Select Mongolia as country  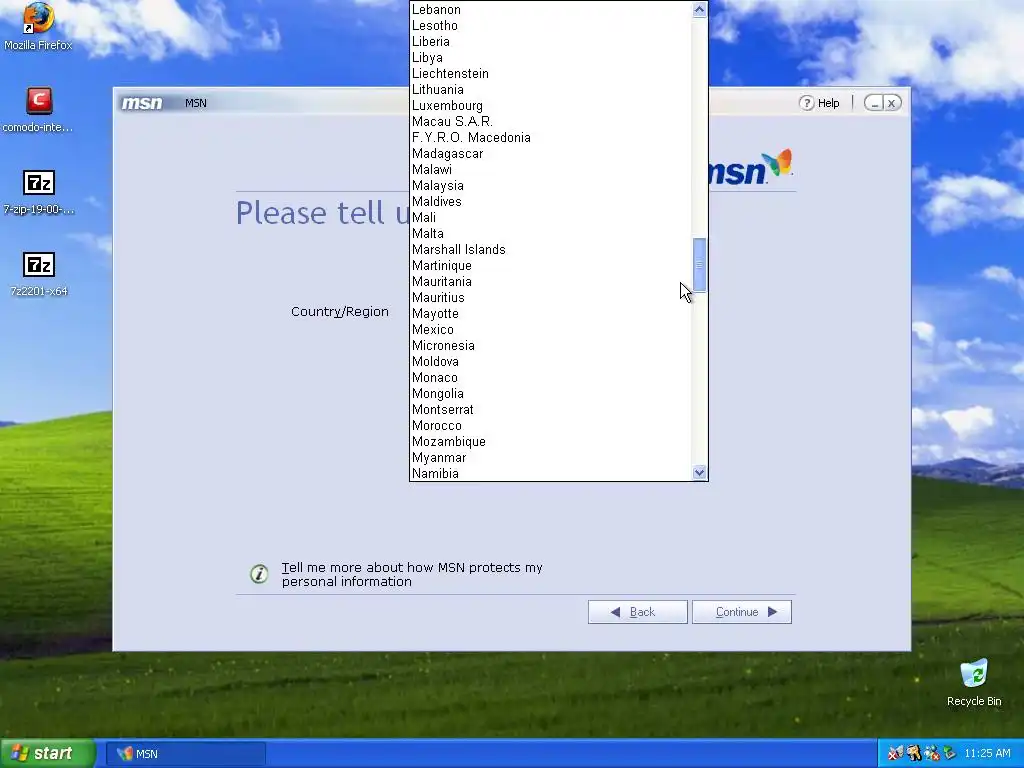(x=551, y=394)
